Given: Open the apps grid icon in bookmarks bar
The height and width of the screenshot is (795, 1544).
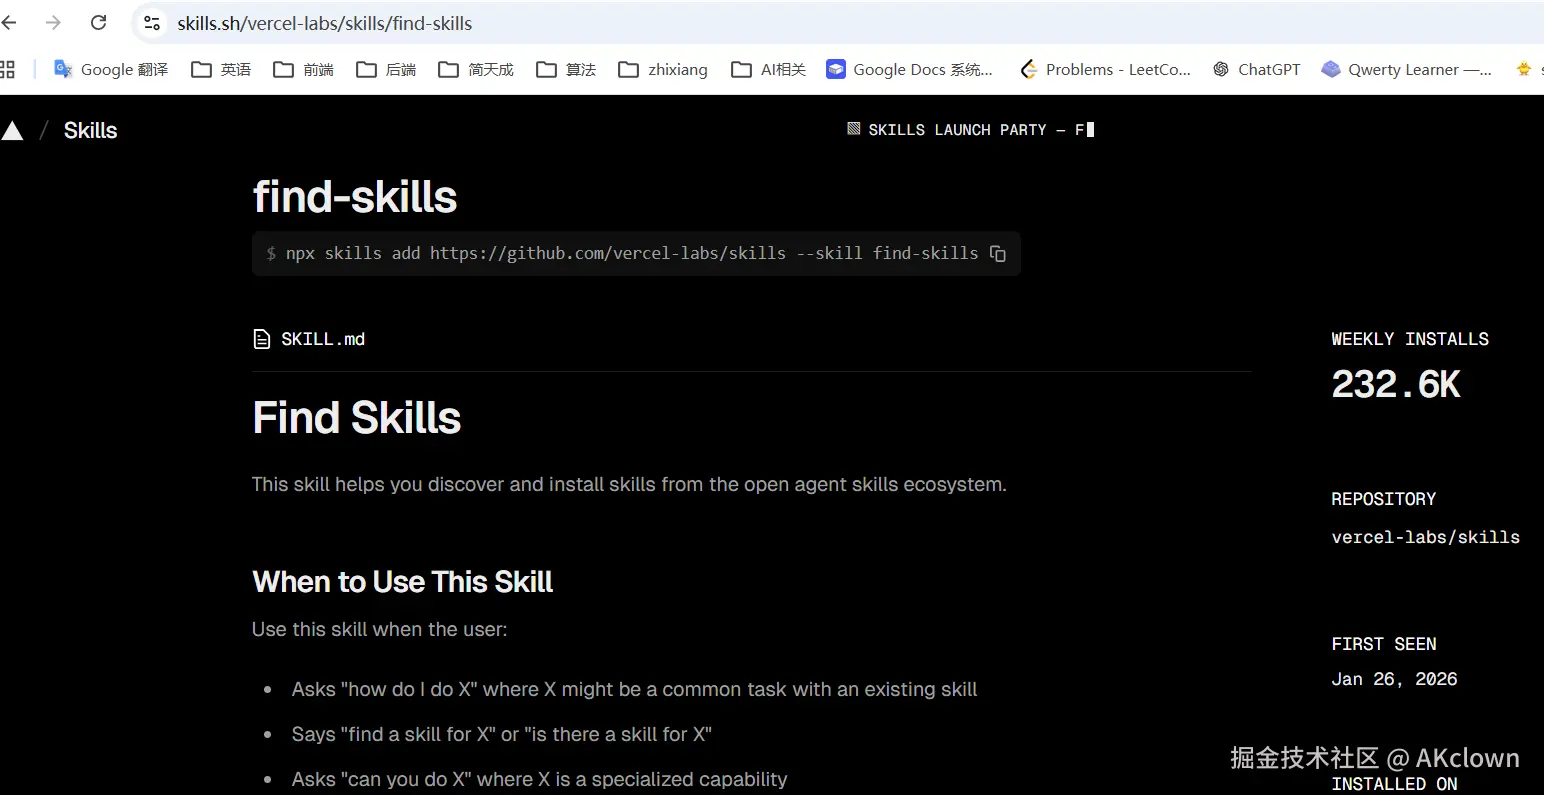Looking at the screenshot, I should pos(8,69).
